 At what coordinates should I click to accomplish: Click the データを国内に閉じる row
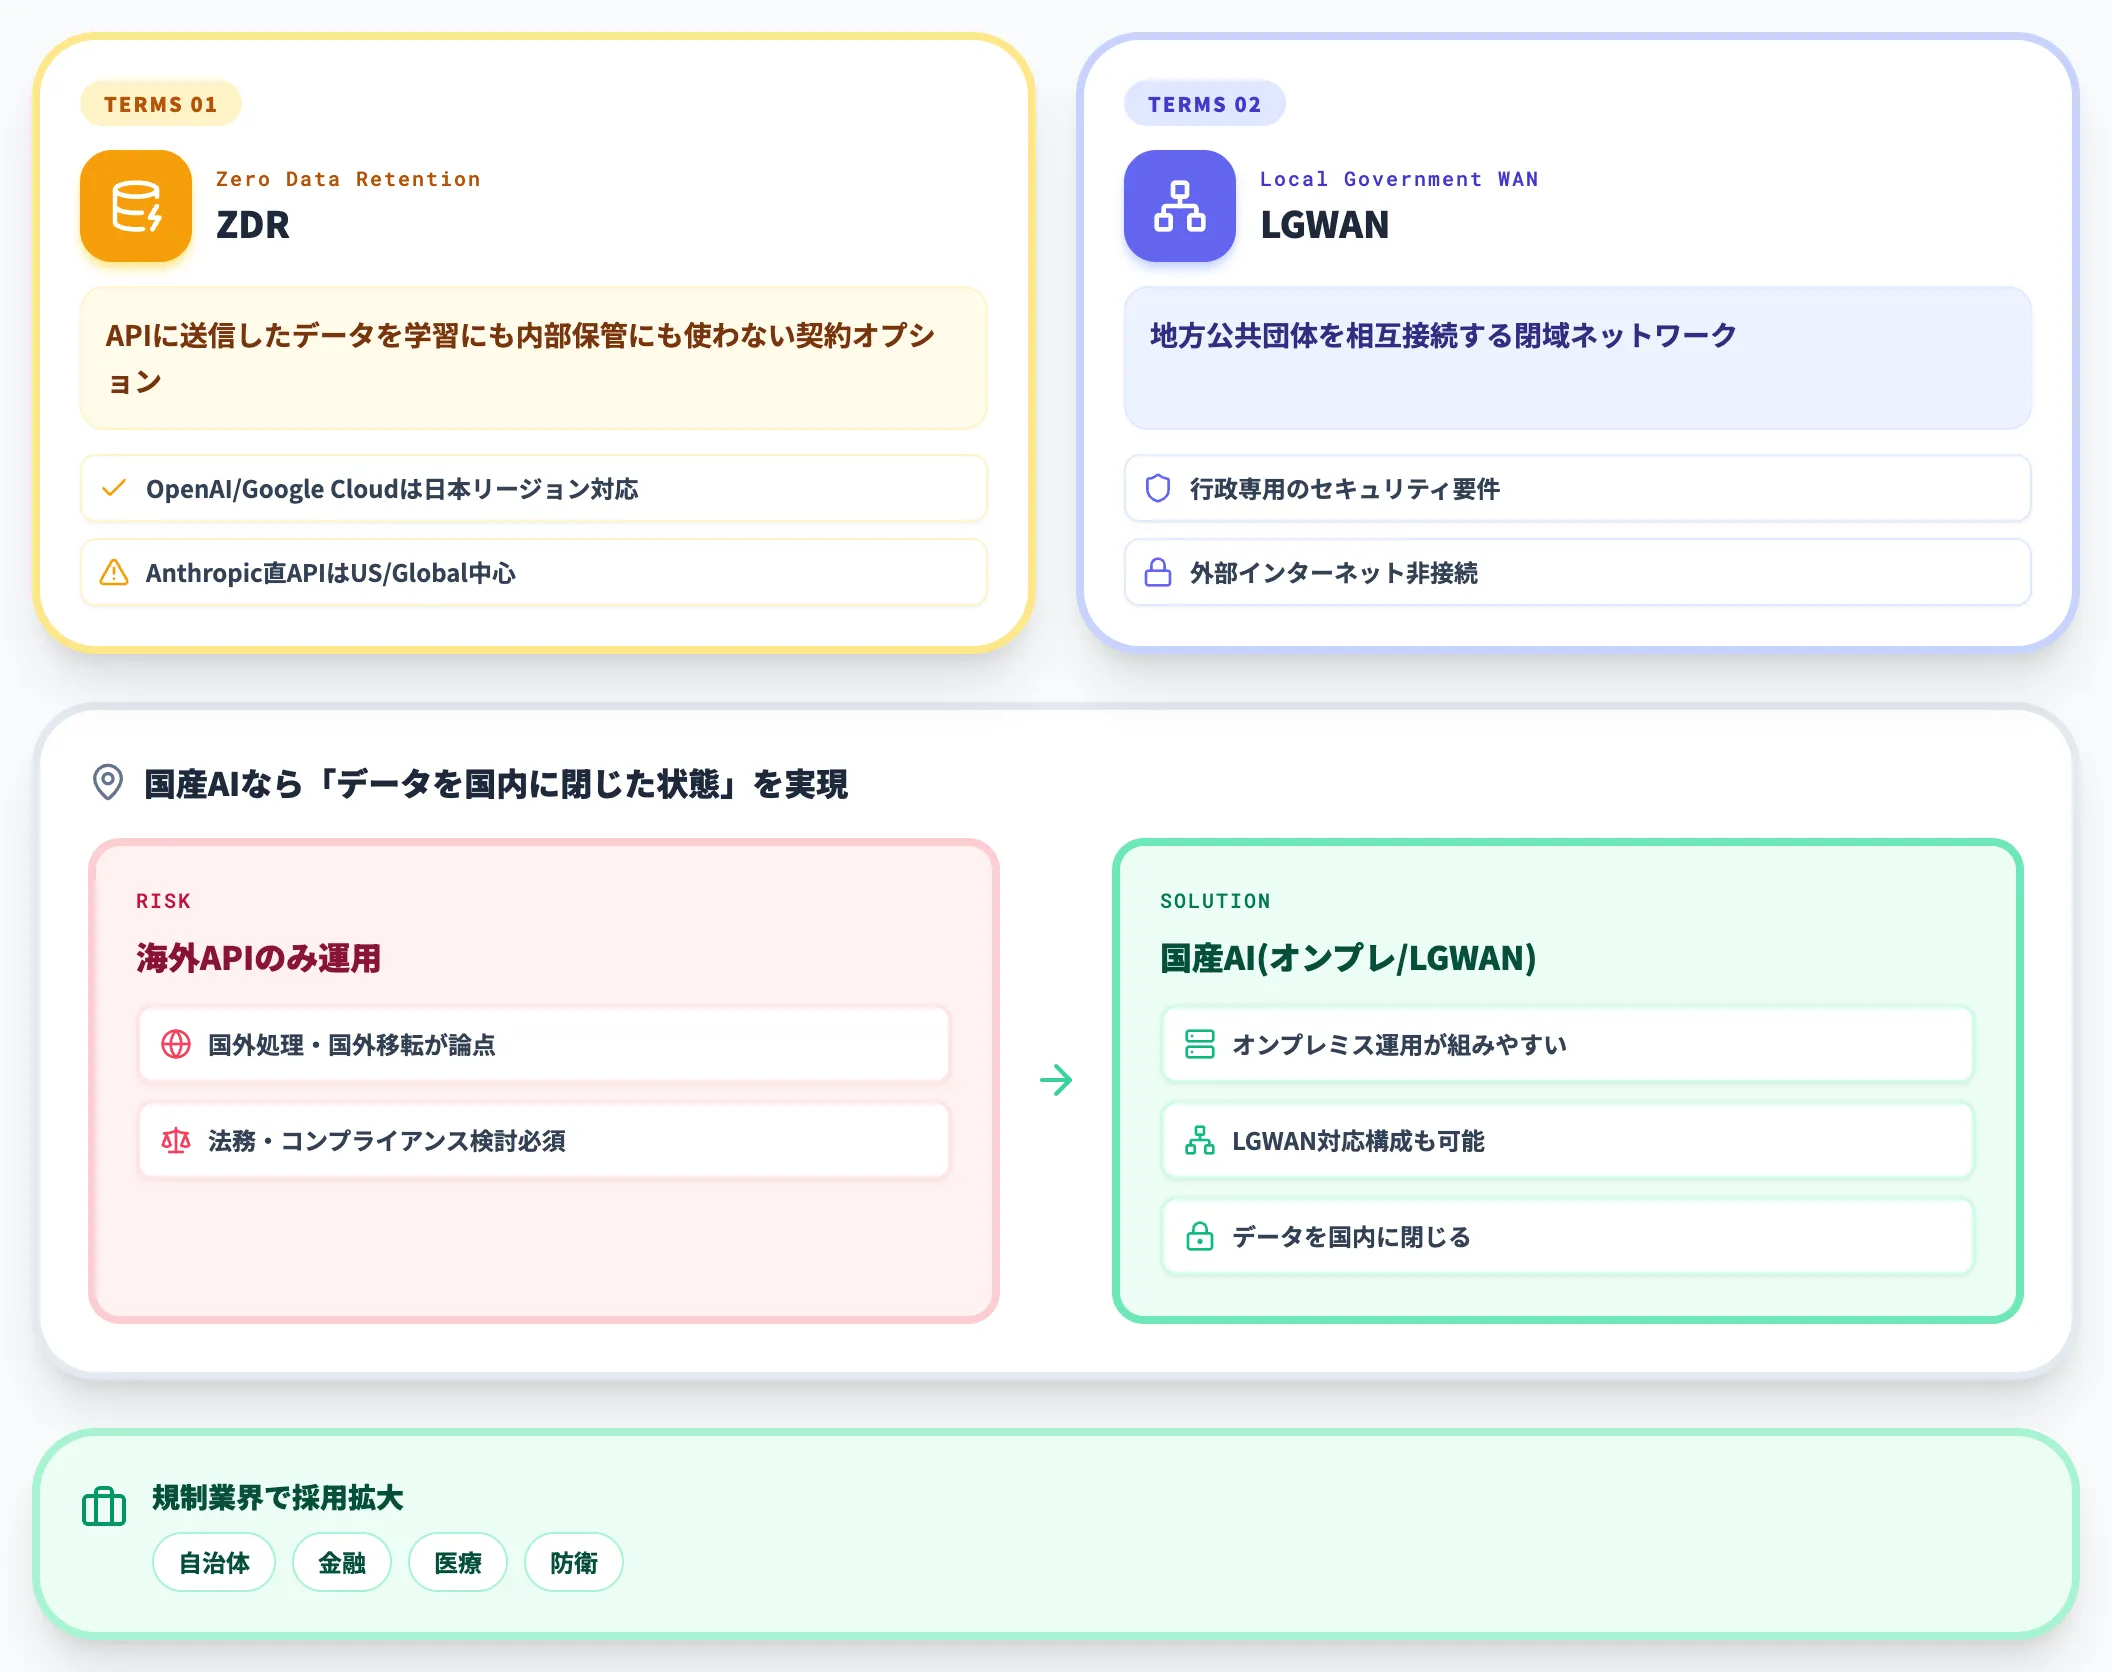point(1568,1236)
